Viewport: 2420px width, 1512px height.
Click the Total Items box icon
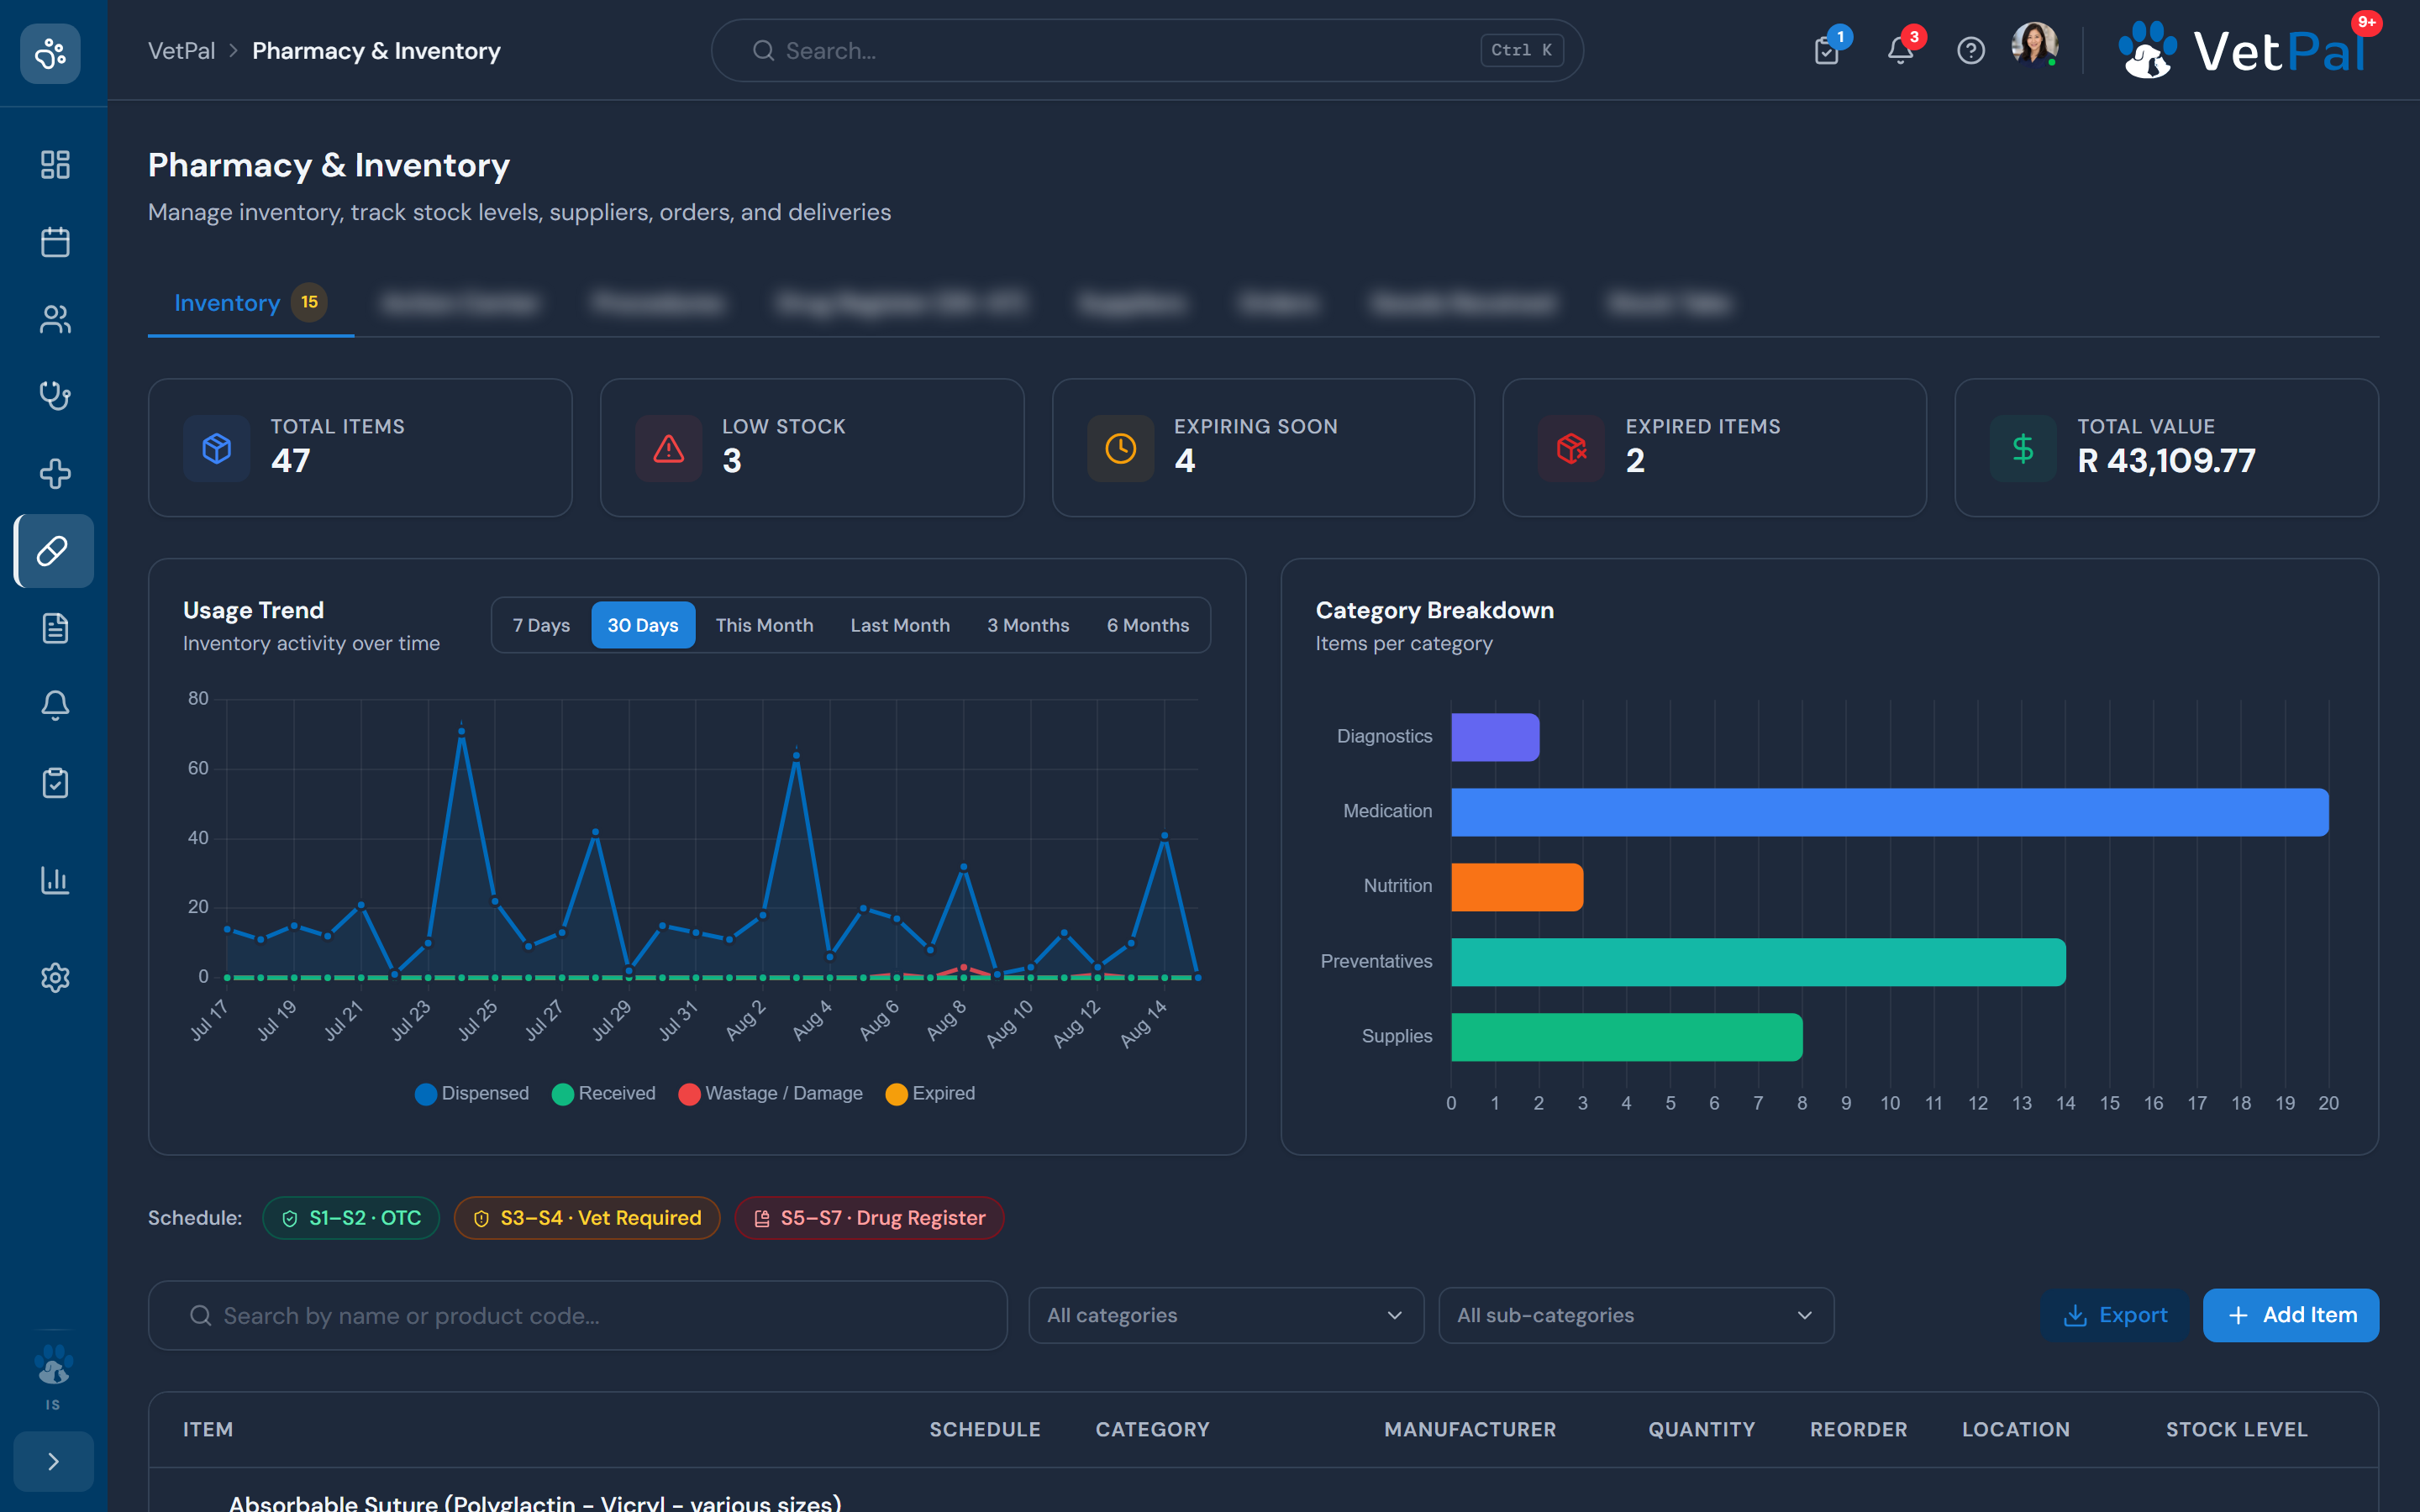coord(217,448)
